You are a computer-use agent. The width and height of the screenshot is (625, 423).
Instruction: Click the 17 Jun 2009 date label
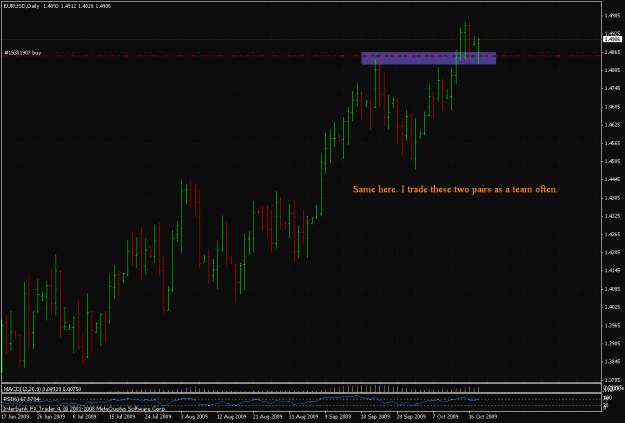(15, 417)
